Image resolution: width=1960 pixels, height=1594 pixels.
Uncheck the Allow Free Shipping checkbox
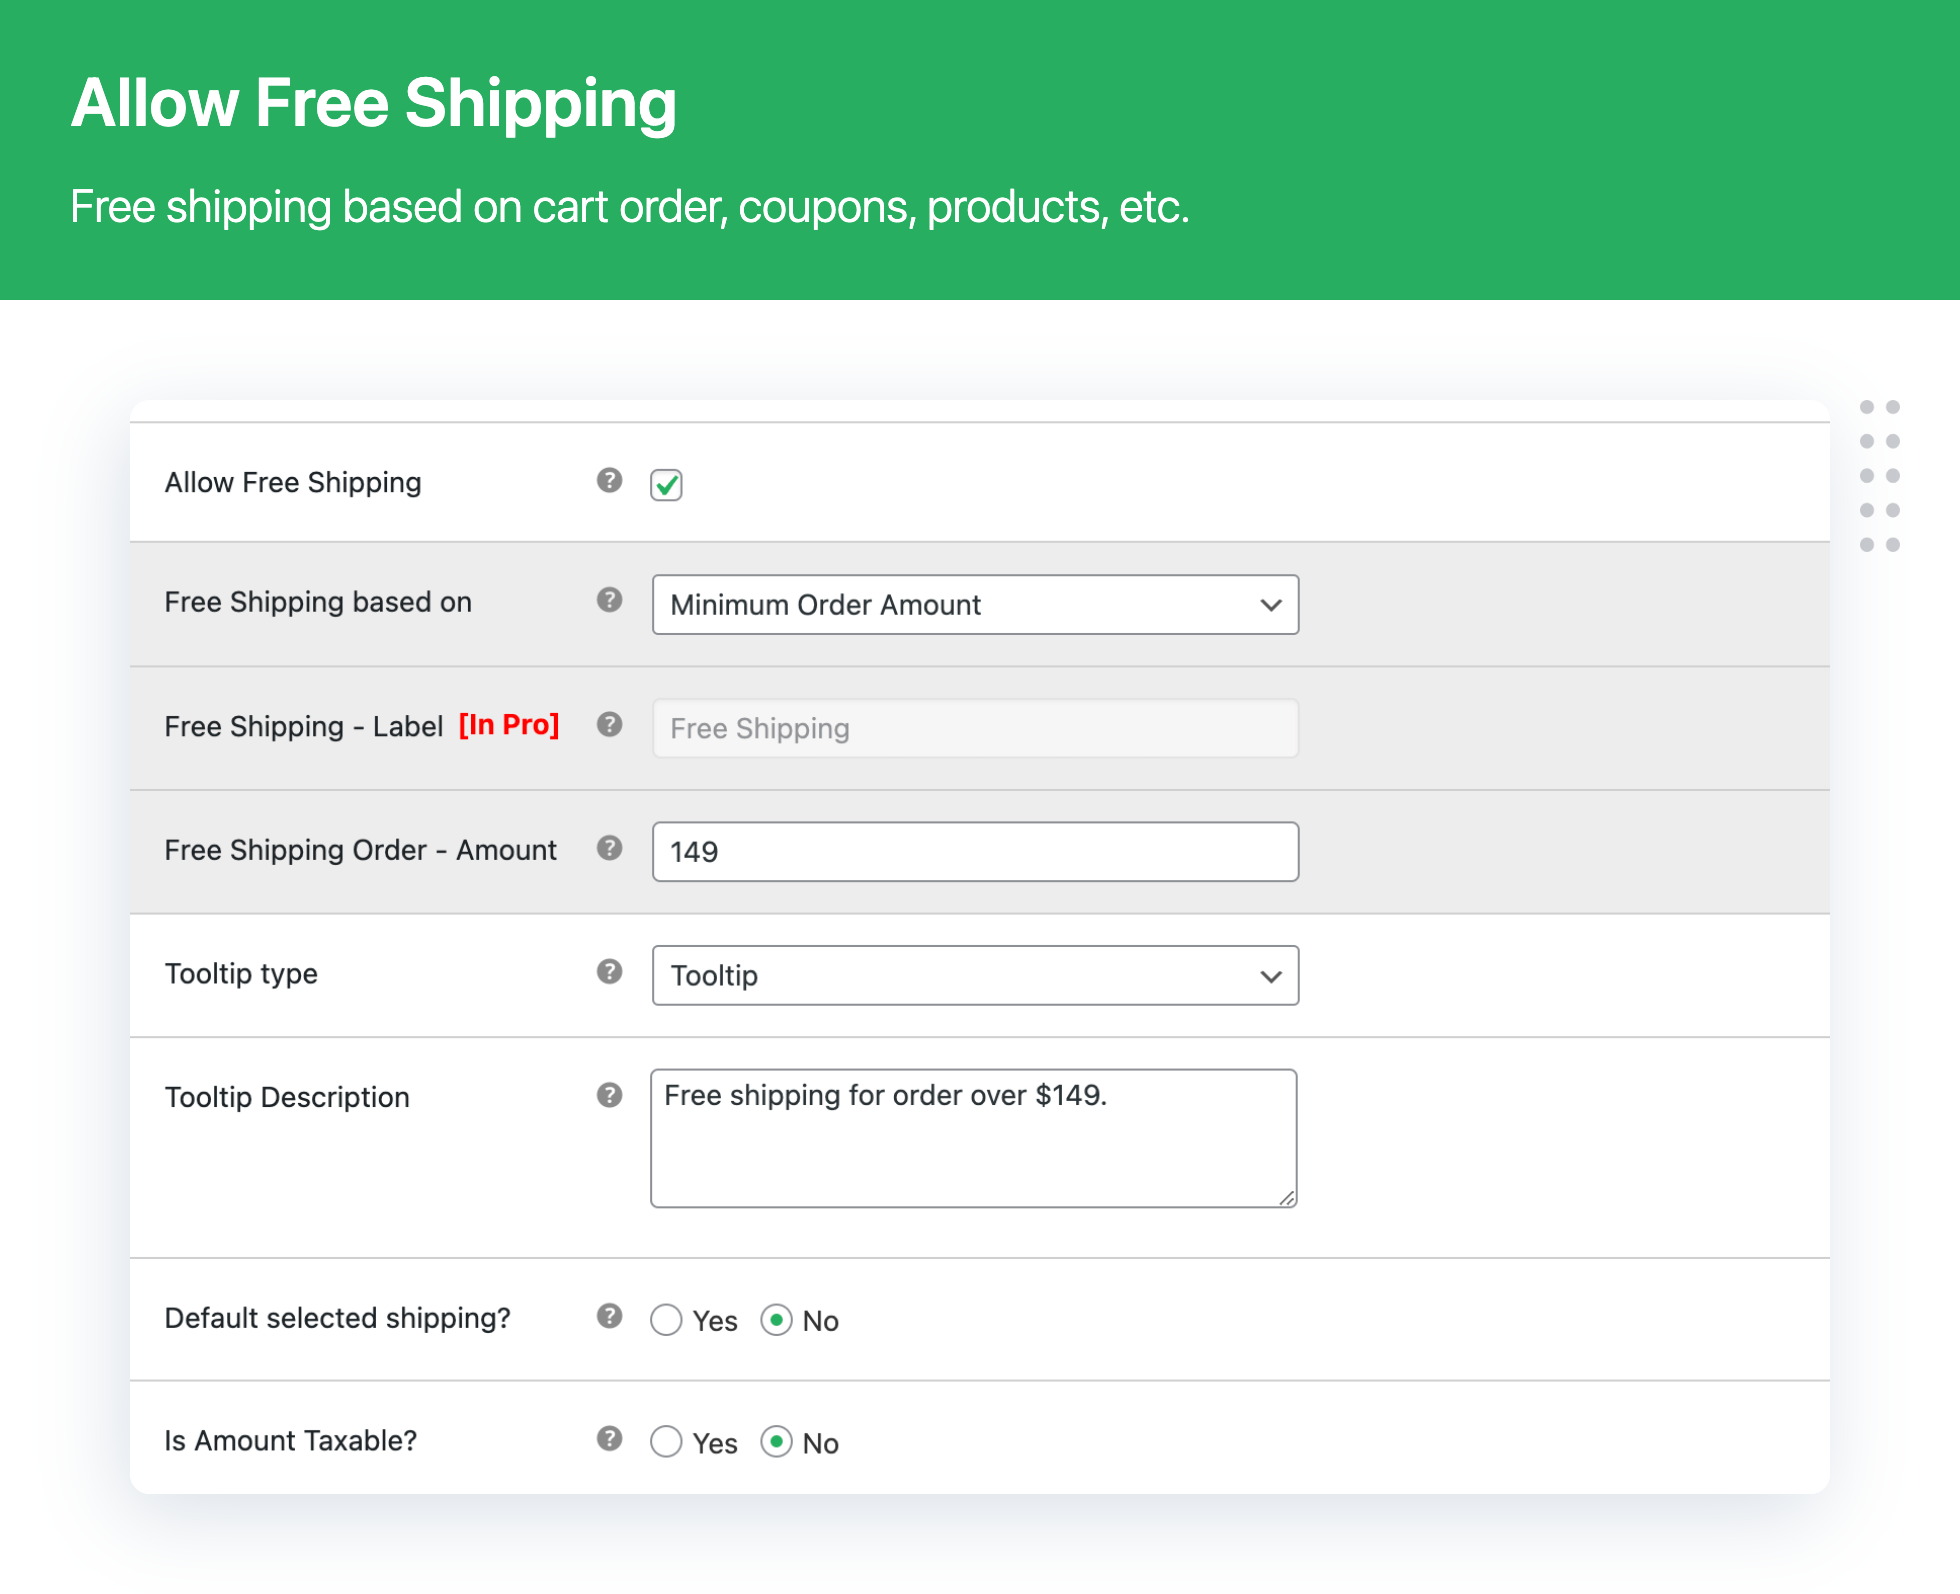pos(666,485)
